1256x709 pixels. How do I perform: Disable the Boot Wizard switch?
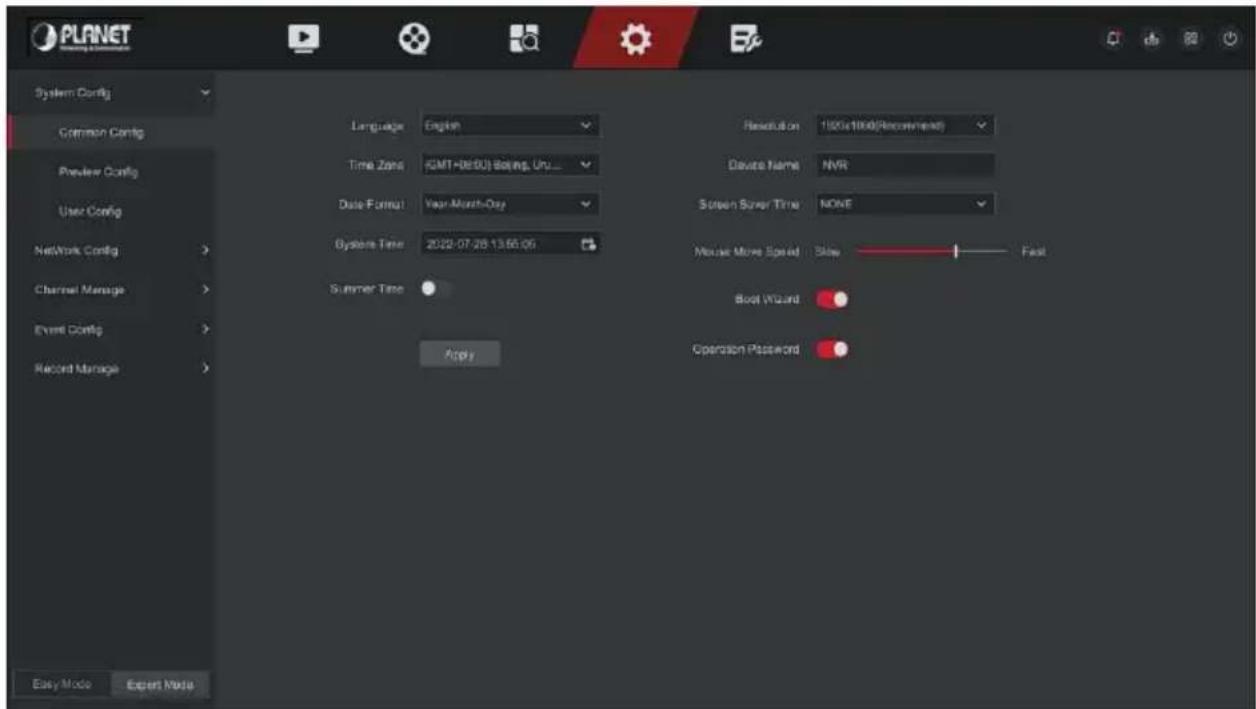[833, 300]
